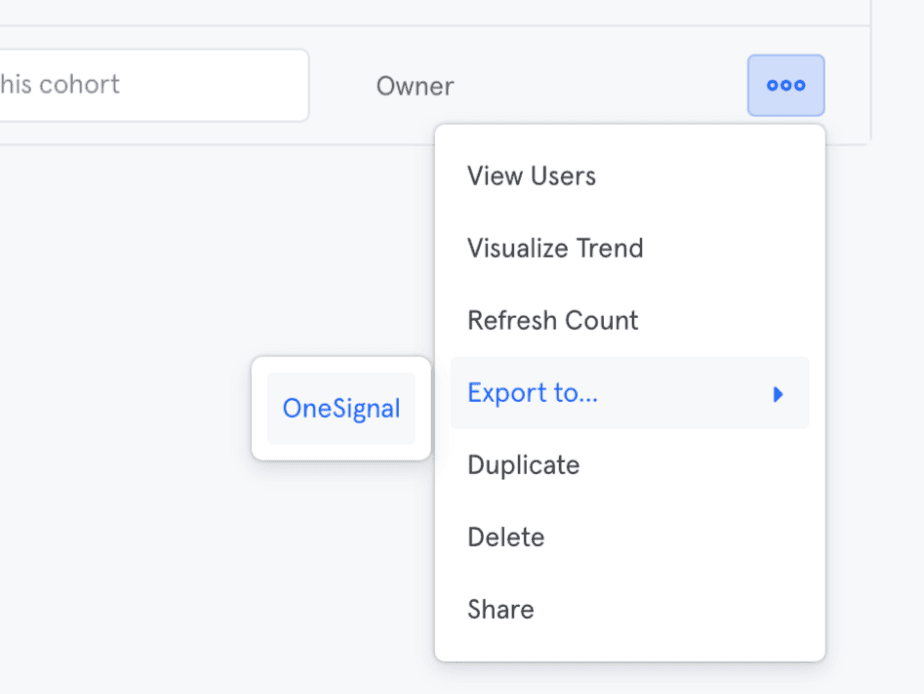Expand the Export to... submenu
This screenshot has width=924, height=694.
click(x=532, y=393)
